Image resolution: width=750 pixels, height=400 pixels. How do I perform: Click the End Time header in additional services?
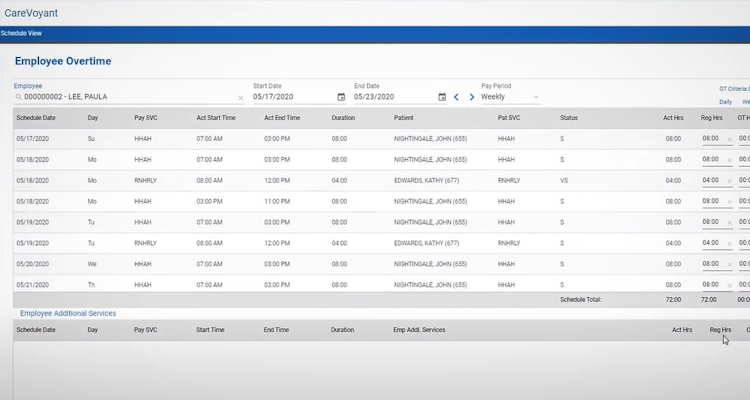[x=276, y=330]
